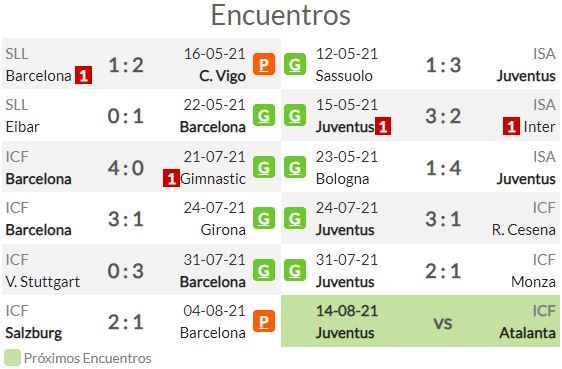Click green G badge for Juventus–Monza match
Viewport: 562px width, 369px height.
(295, 270)
